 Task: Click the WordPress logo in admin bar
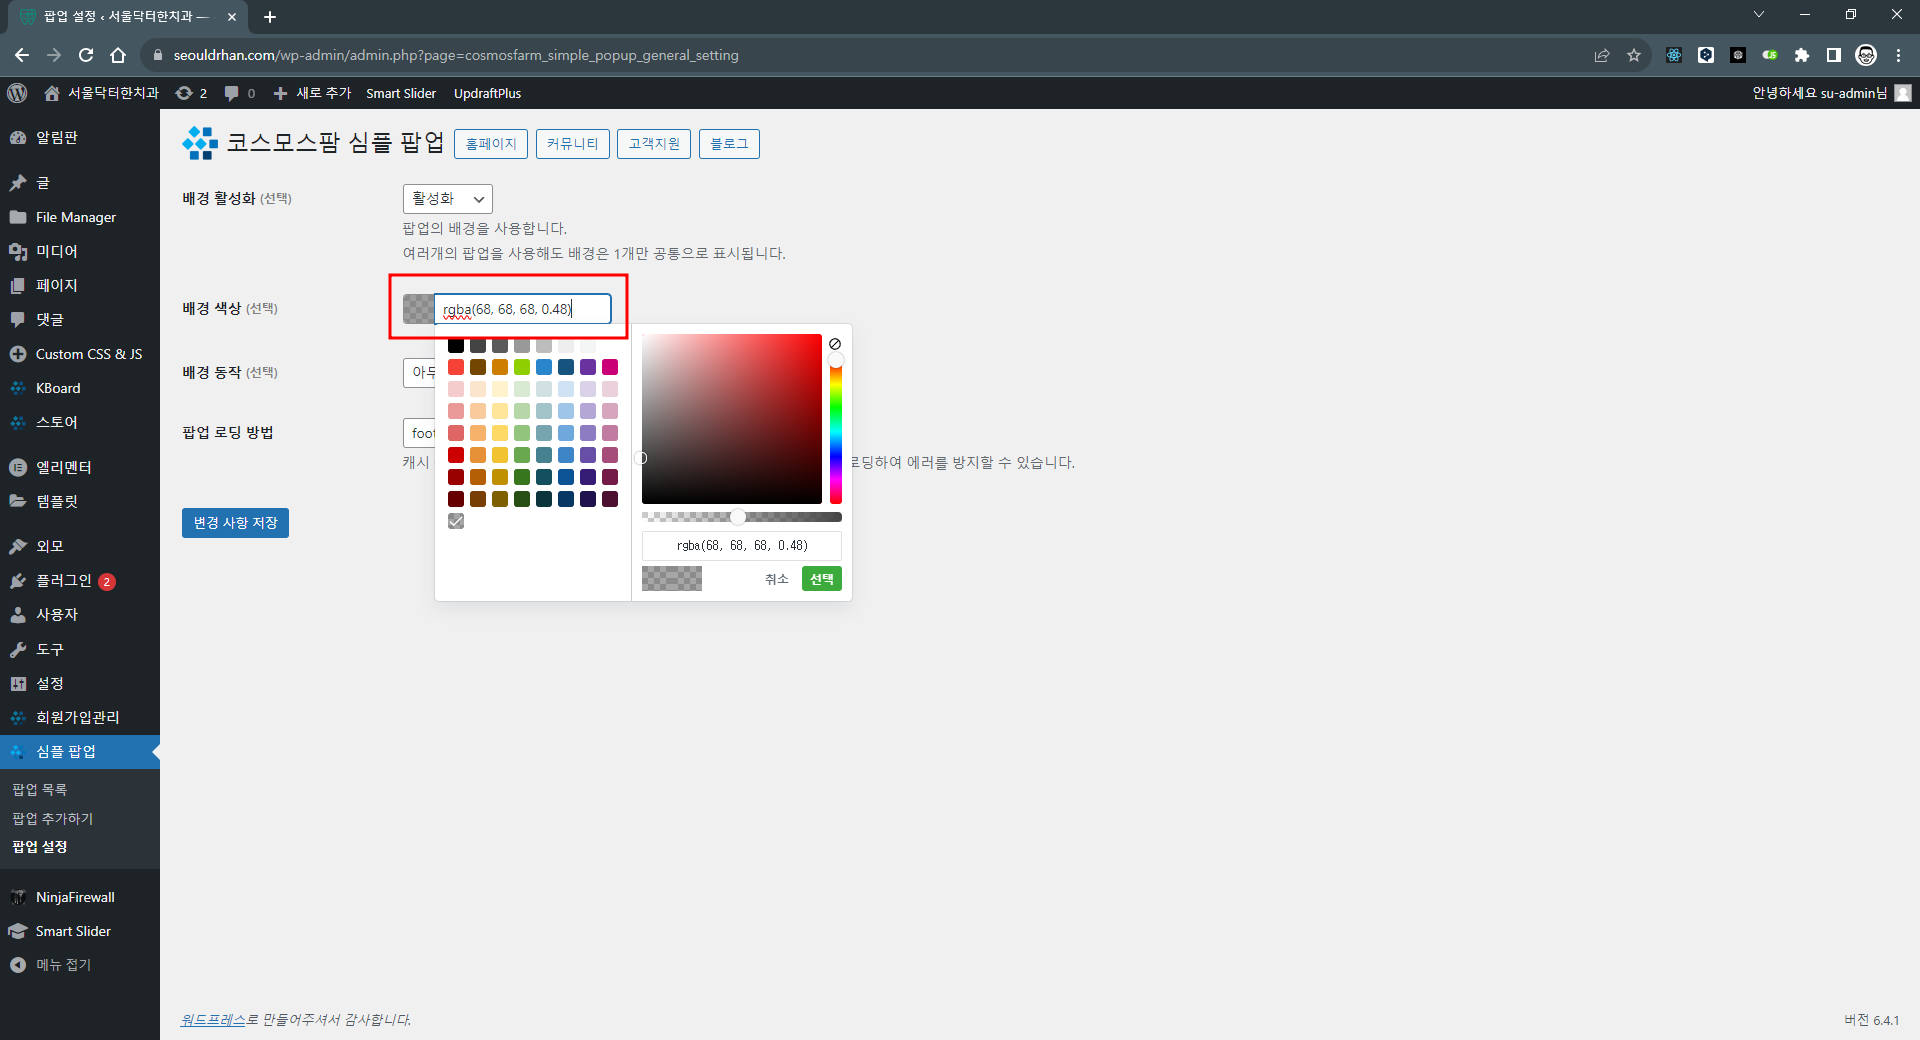[17, 93]
